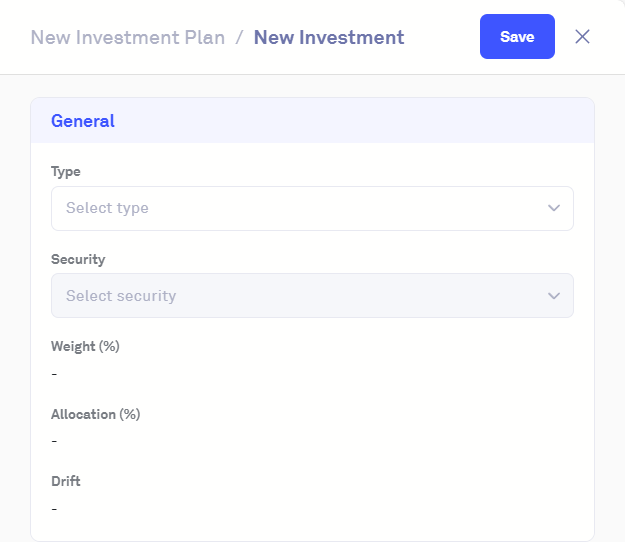The width and height of the screenshot is (625, 542).
Task: Click the Type field chevron arrow
Action: [554, 208]
